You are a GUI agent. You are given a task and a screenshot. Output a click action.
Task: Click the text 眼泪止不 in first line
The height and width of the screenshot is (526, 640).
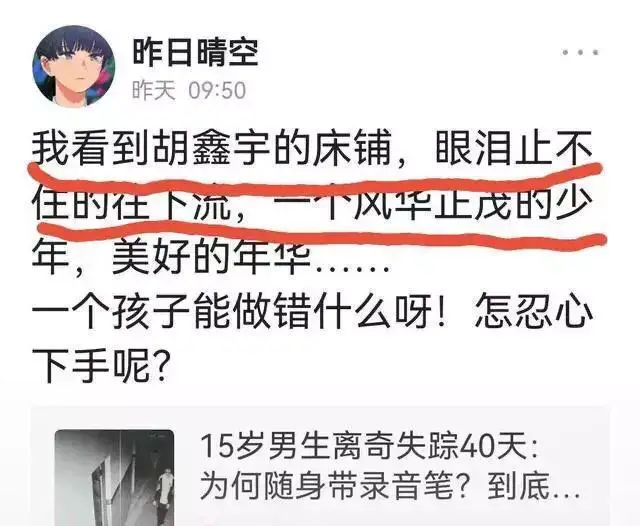514,148
